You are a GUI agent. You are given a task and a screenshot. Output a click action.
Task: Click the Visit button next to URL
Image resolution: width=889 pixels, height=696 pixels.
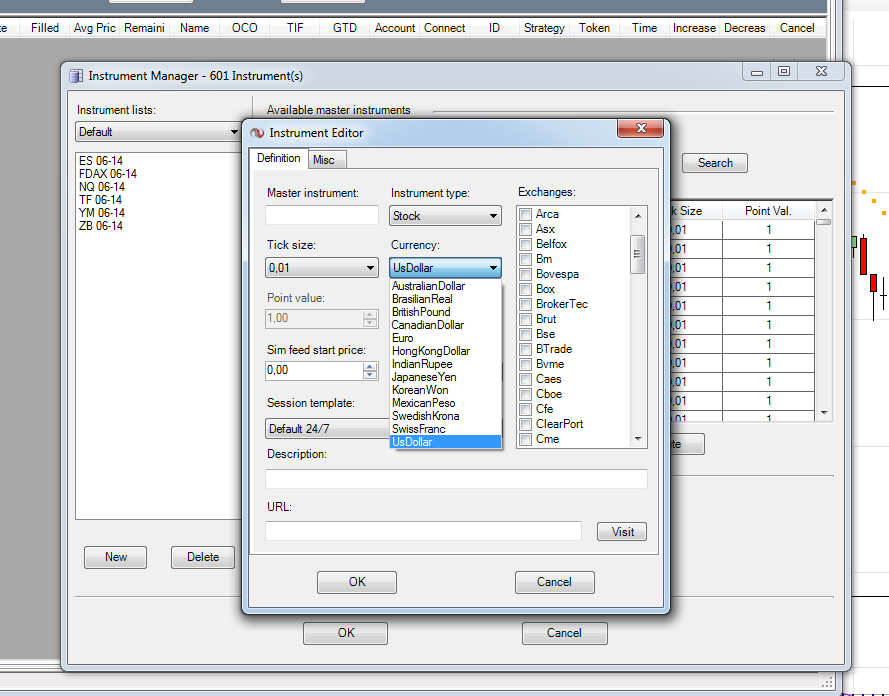pyautogui.click(x=622, y=532)
